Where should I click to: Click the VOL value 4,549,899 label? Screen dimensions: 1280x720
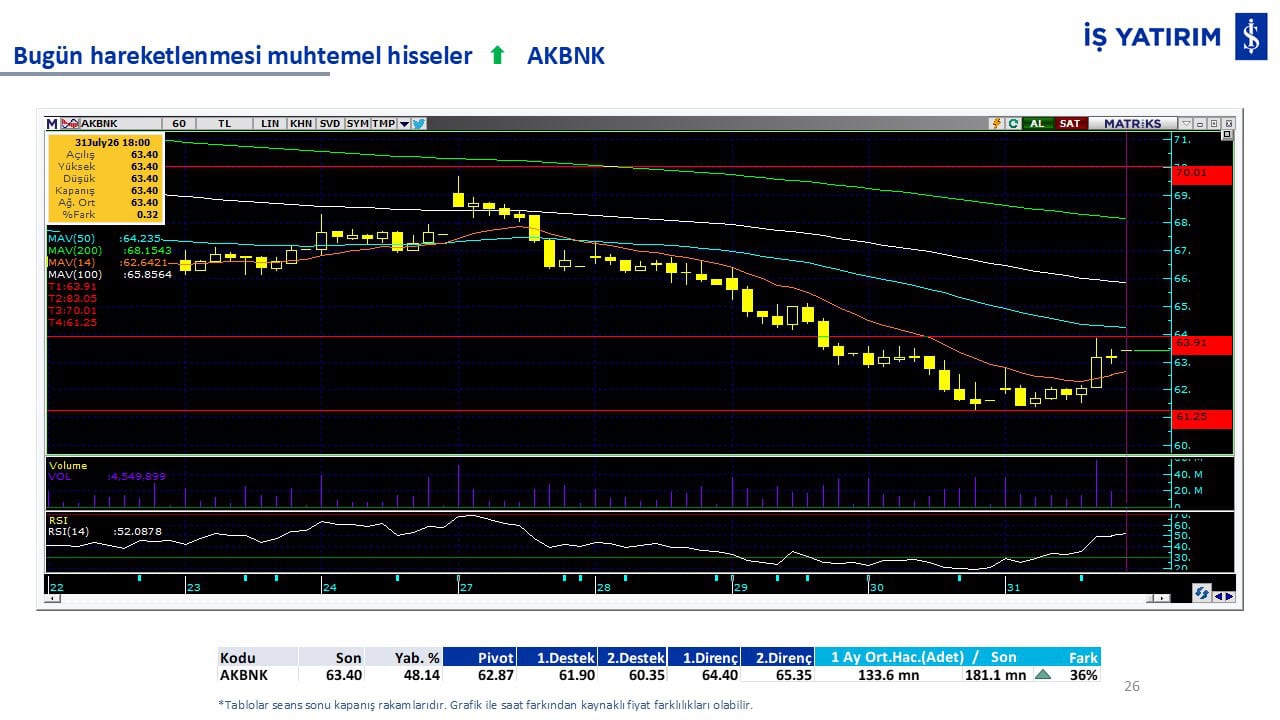point(107,476)
